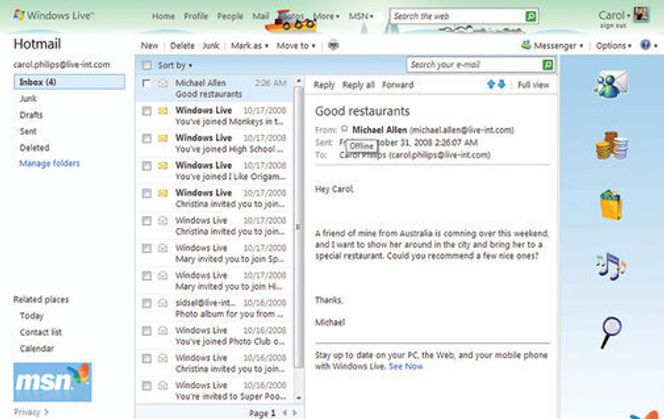664x419 pixels.
Task: Open the magnifying glass sidebar icon
Action: pos(611,333)
